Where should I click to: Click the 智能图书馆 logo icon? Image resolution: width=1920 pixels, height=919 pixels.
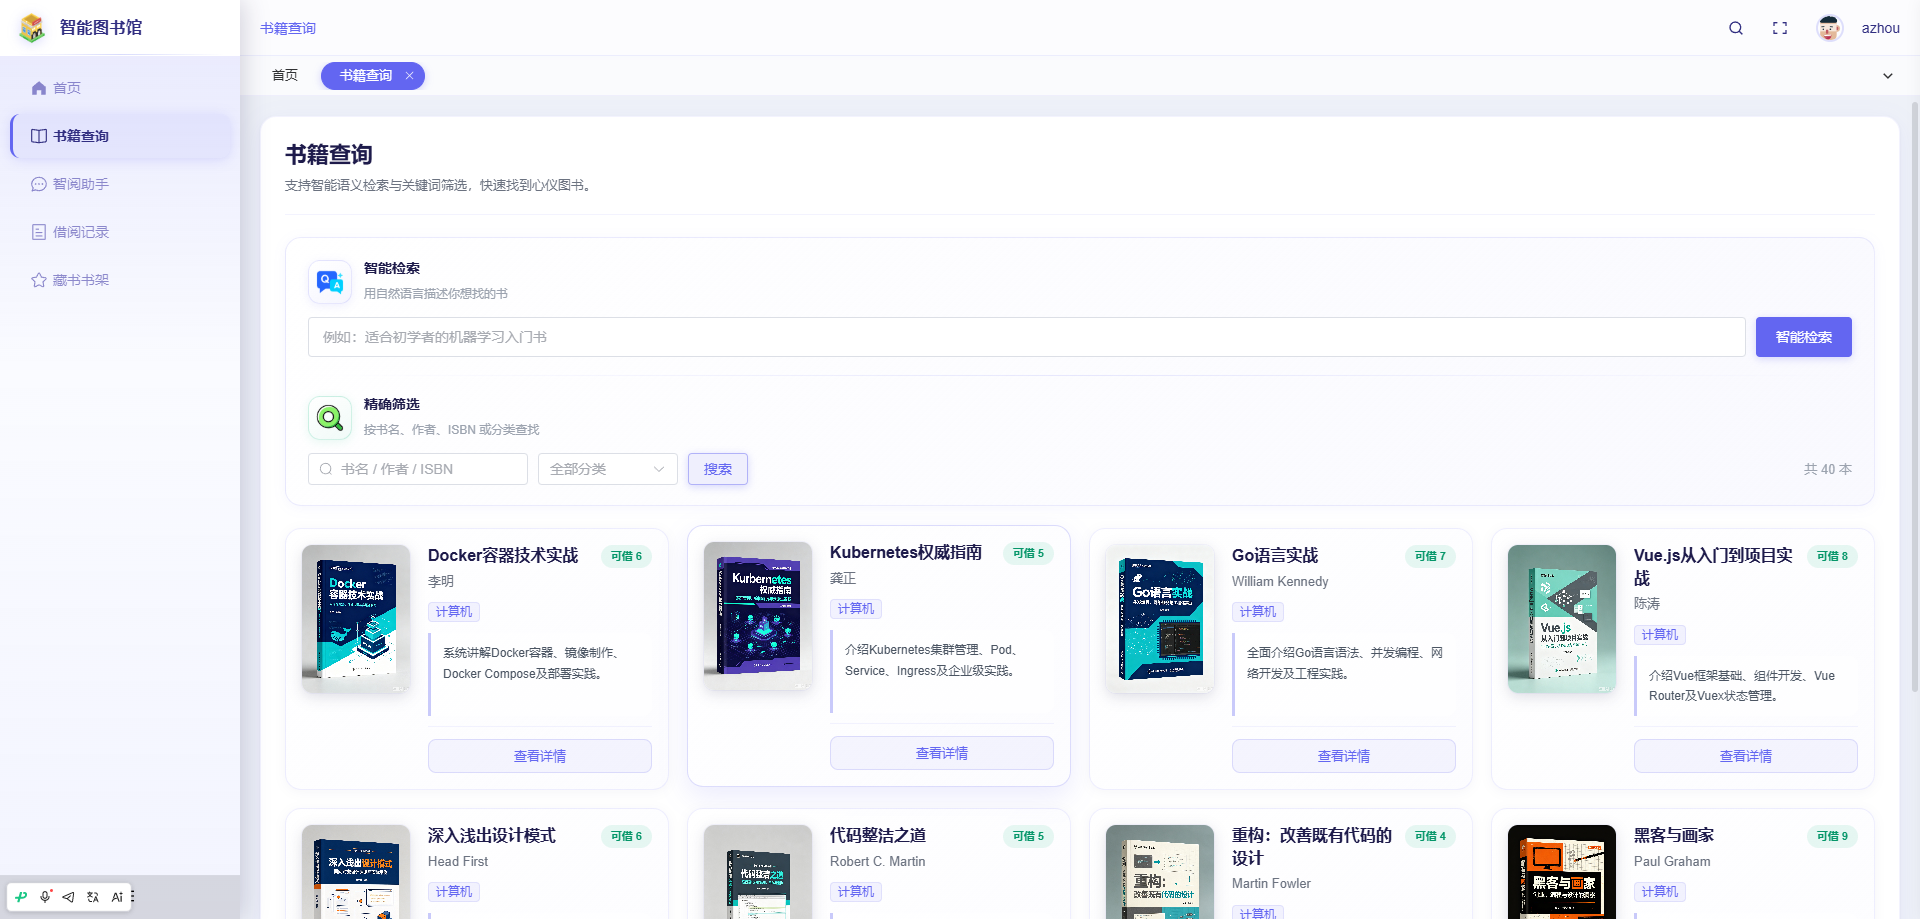[x=33, y=28]
